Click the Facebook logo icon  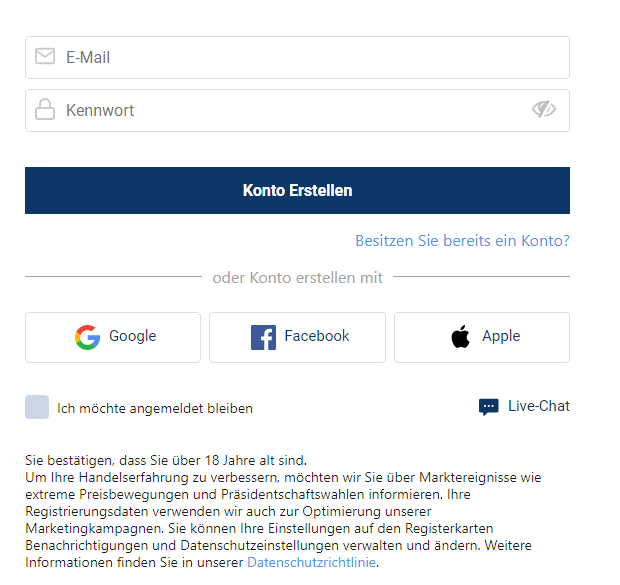(263, 337)
